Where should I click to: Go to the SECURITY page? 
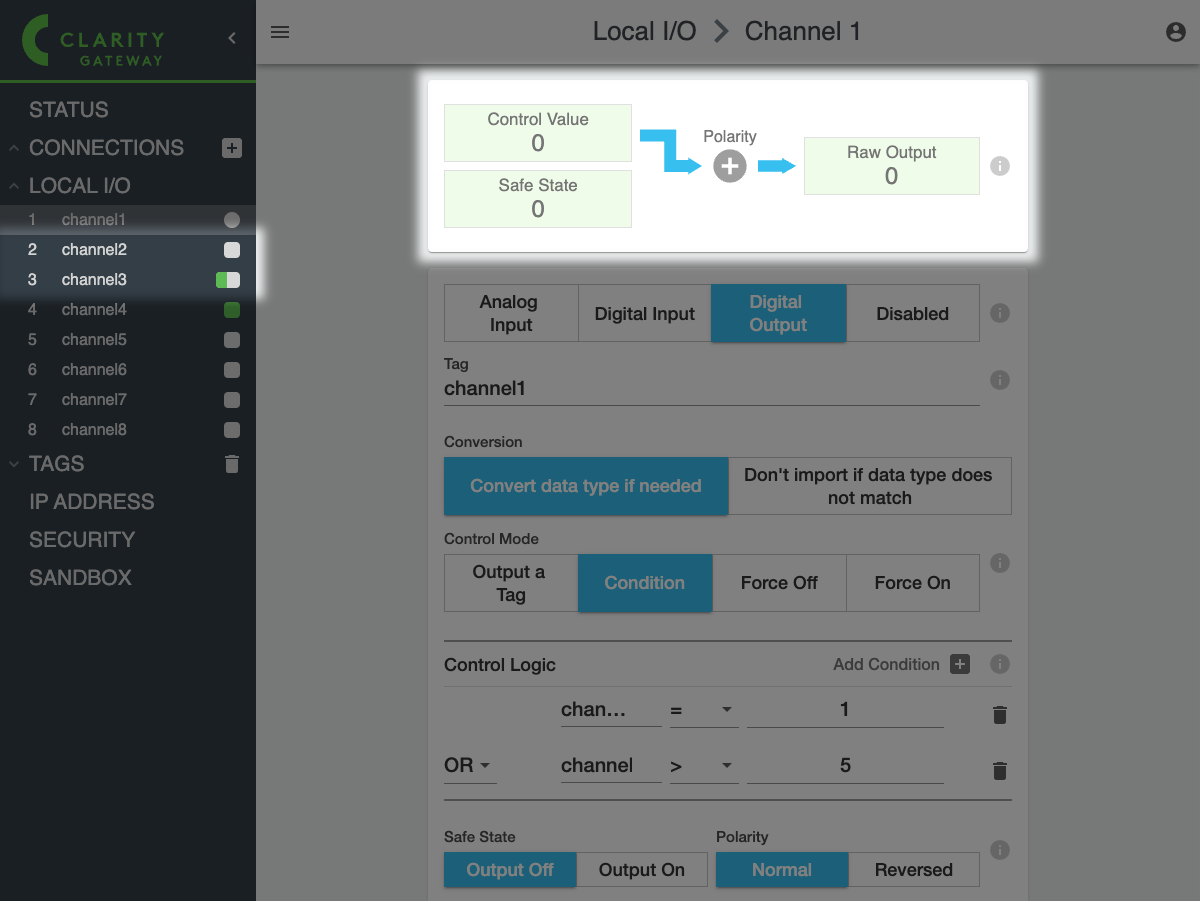click(82, 540)
